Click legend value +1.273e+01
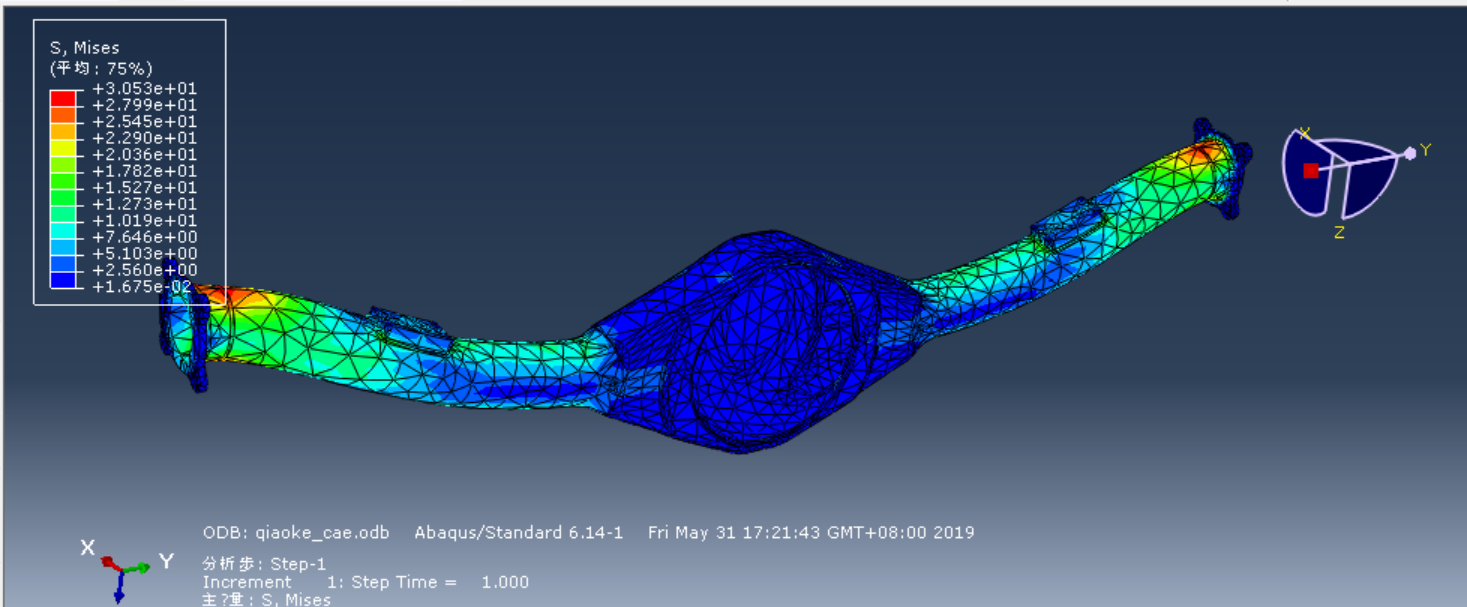The height and width of the screenshot is (607, 1467). (x=144, y=204)
